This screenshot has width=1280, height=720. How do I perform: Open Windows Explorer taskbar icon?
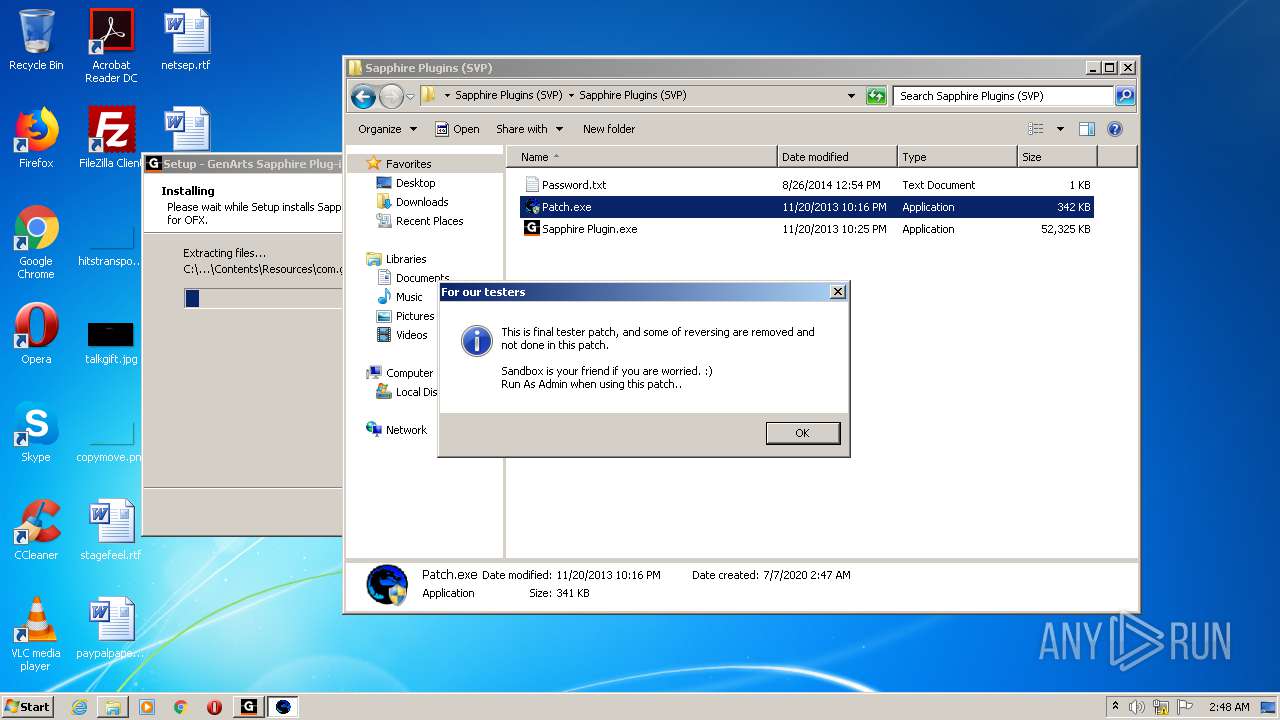[x=113, y=707]
